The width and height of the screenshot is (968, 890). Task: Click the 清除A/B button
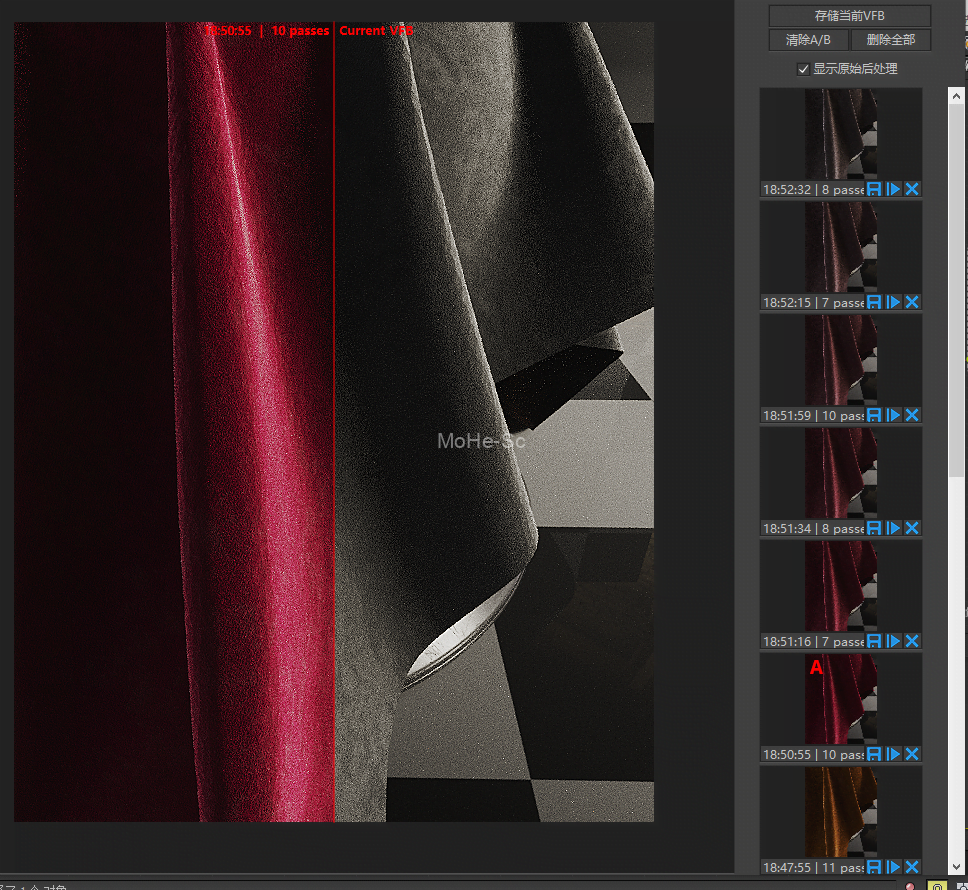coord(808,40)
